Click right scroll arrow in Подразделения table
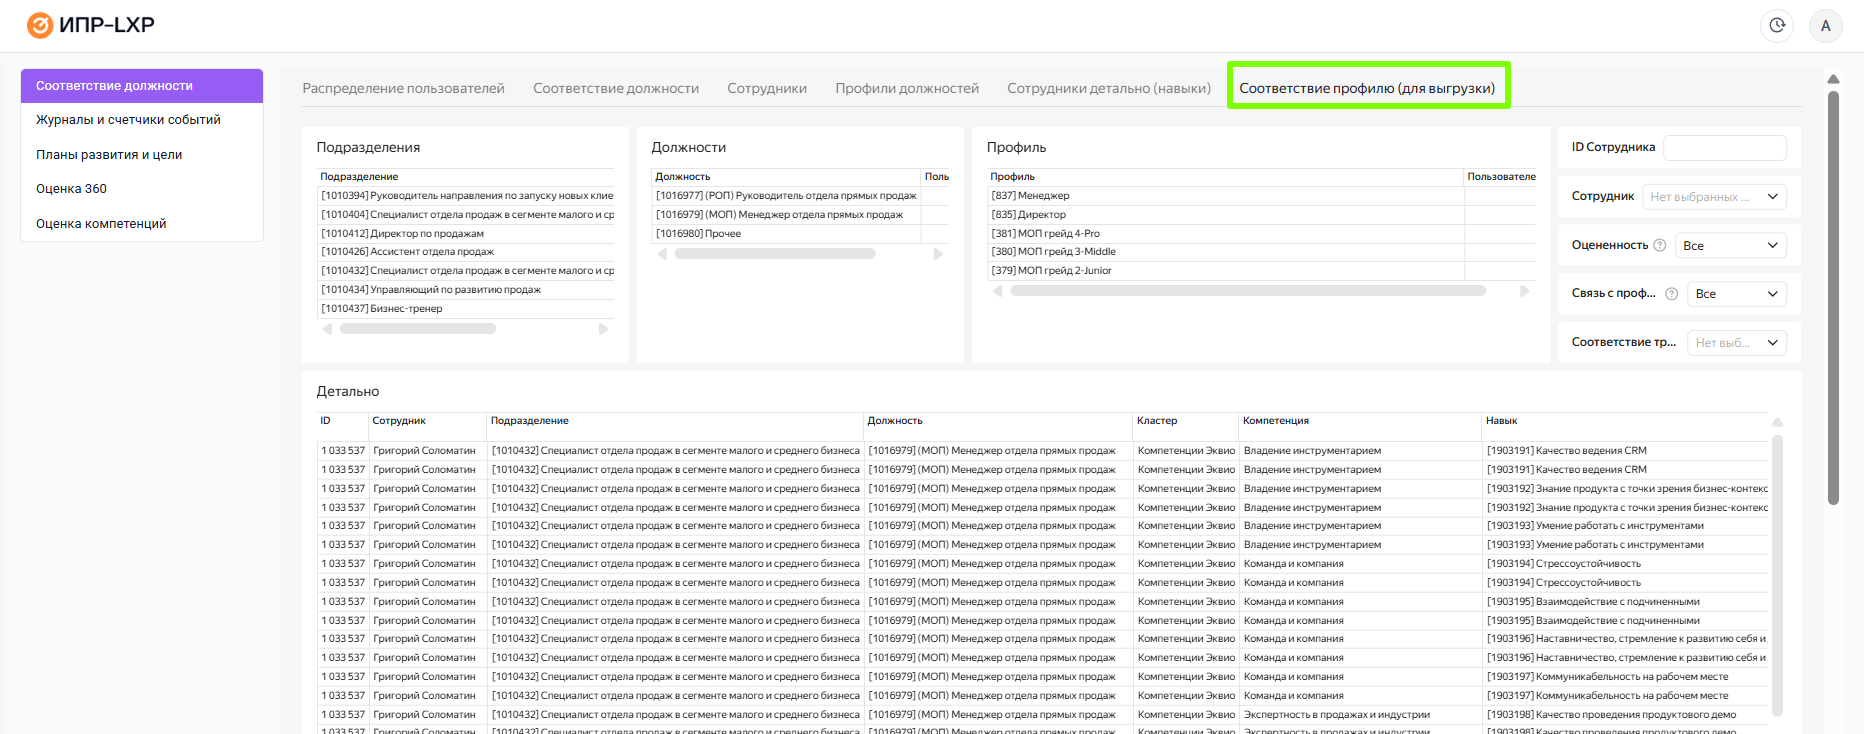The image size is (1864, 734). point(603,329)
